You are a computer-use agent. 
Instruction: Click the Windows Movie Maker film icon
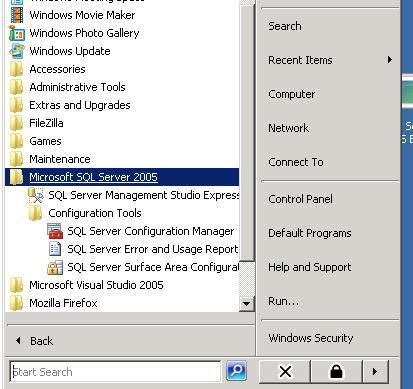[x=17, y=15]
